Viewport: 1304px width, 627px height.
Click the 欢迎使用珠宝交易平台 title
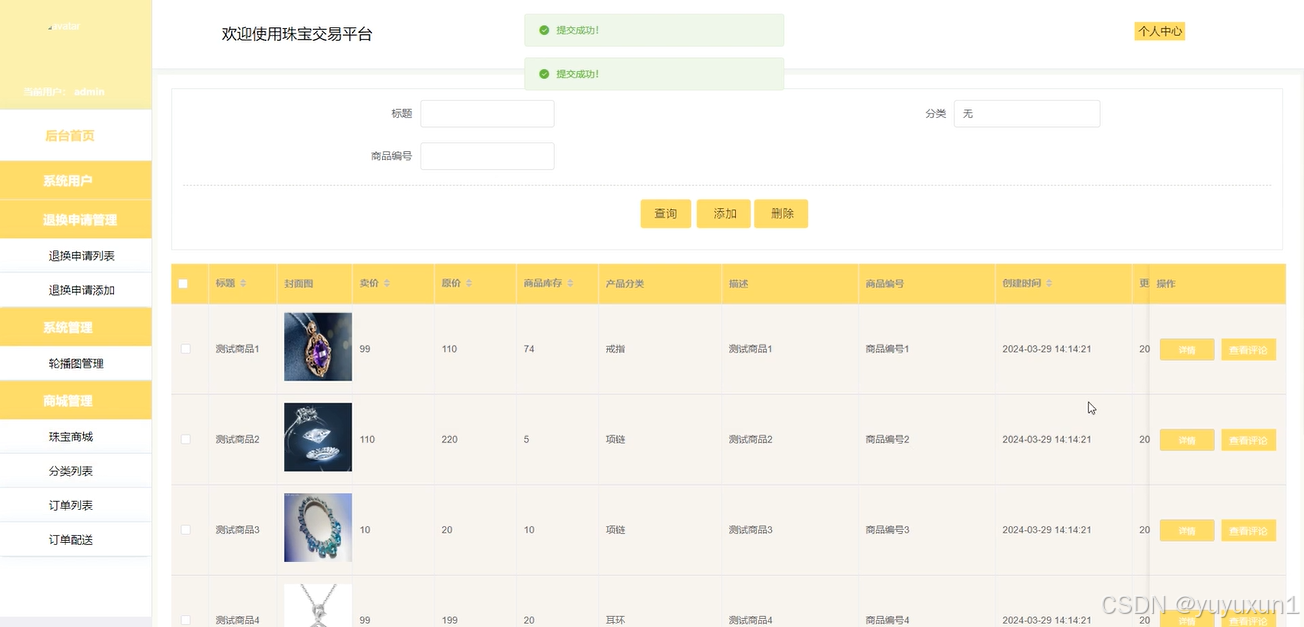(297, 34)
